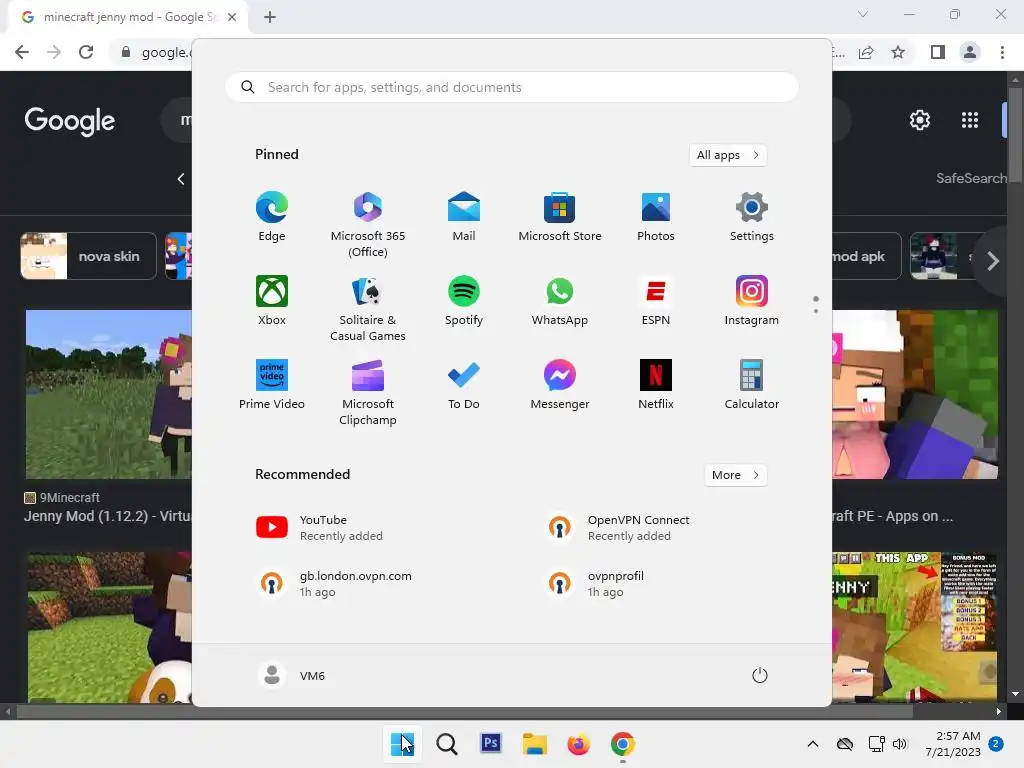Select the minecraft jenny mod Chrome tab
Image resolution: width=1024 pixels, height=768 pixels.
coord(128,17)
